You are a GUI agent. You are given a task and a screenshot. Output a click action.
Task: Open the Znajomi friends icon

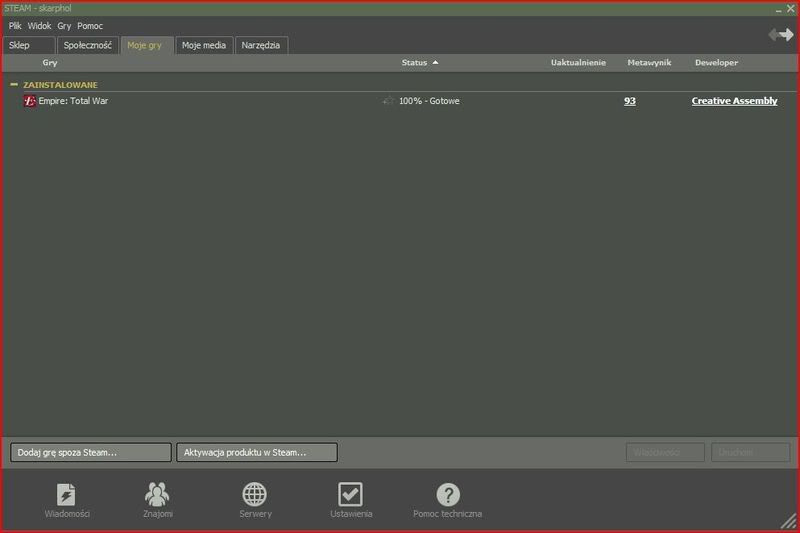click(157, 494)
